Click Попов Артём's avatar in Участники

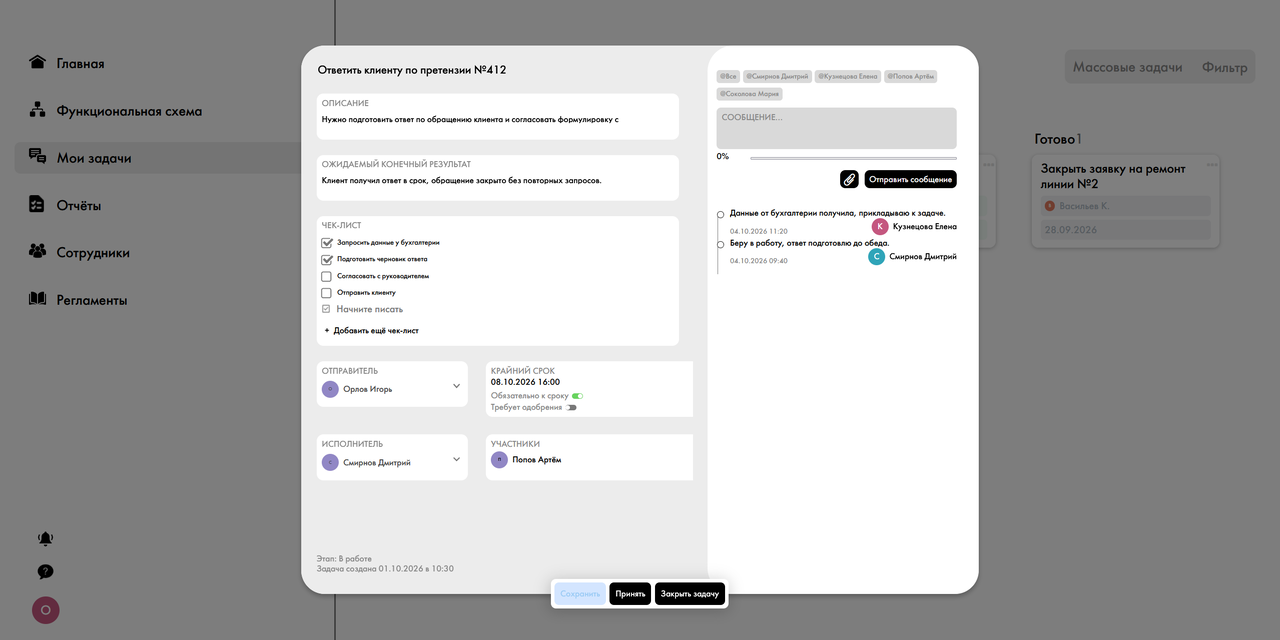[x=499, y=460]
